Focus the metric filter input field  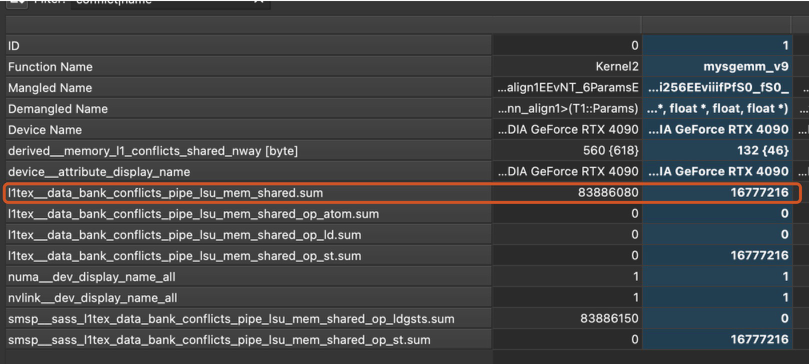[x=170, y=3]
